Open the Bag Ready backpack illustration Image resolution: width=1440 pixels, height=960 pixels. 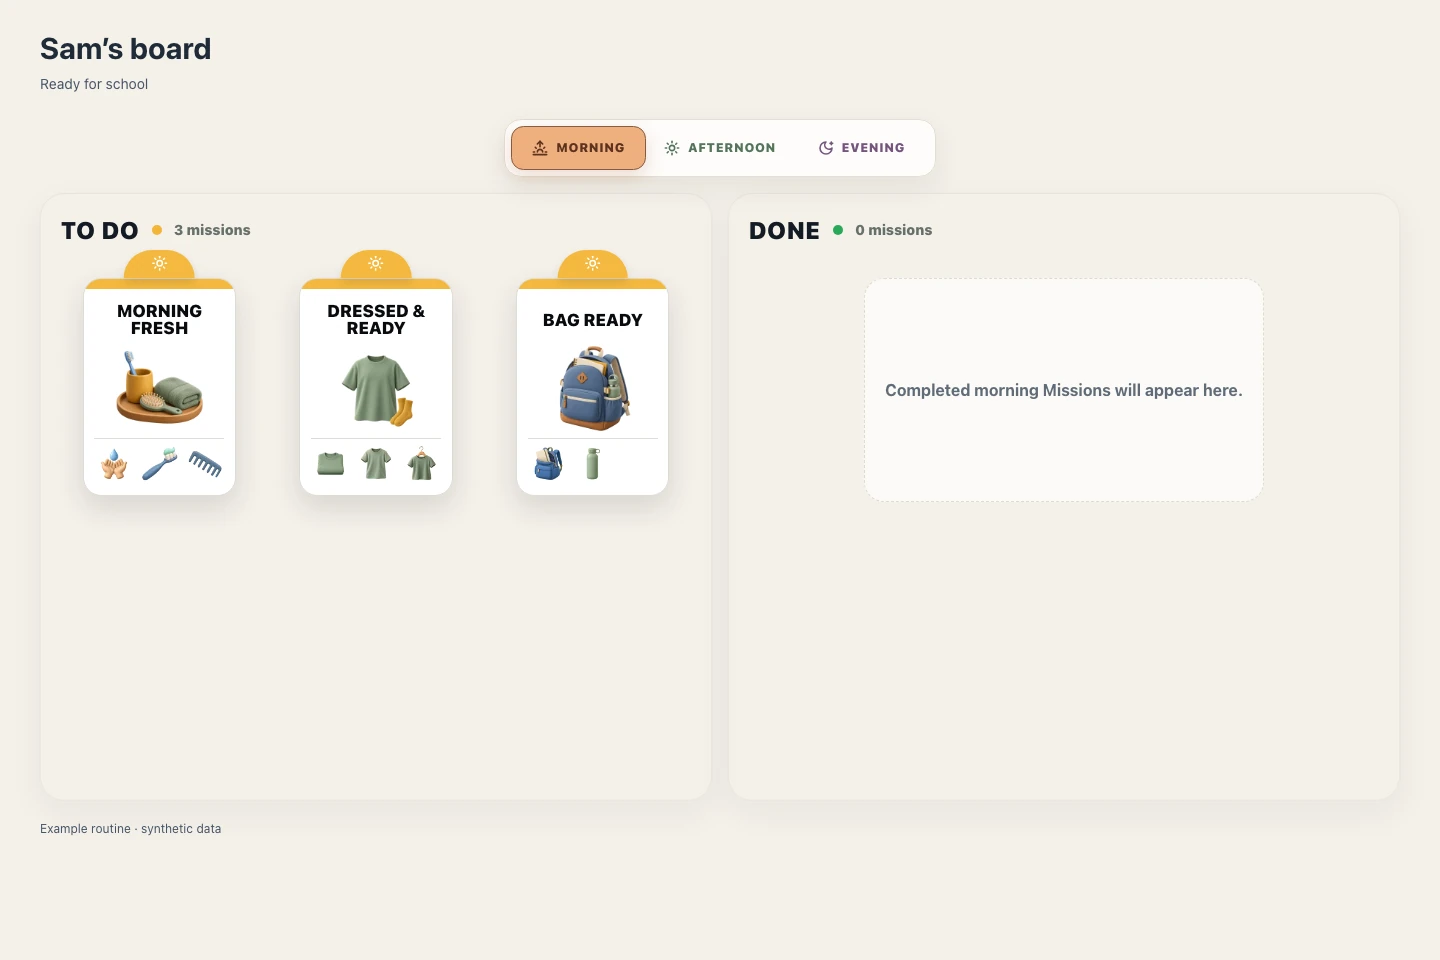click(594, 389)
